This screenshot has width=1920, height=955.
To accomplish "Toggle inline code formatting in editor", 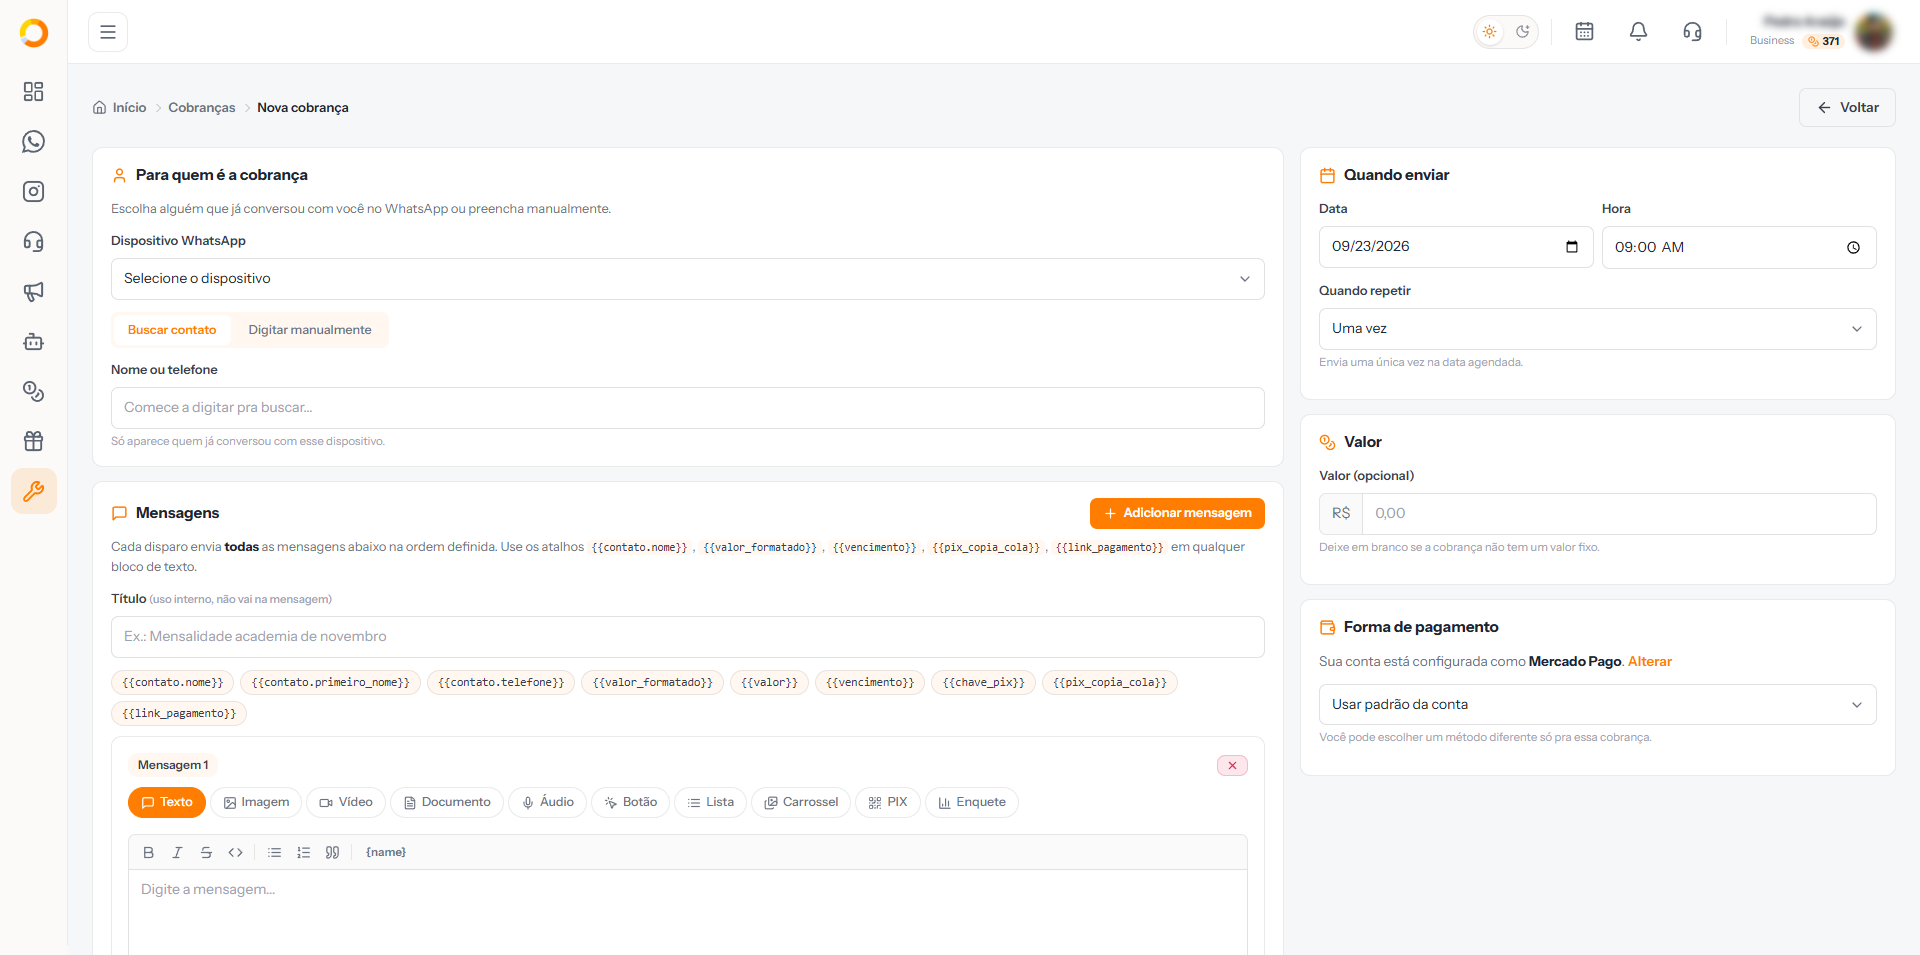I will click(x=235, y=853).
